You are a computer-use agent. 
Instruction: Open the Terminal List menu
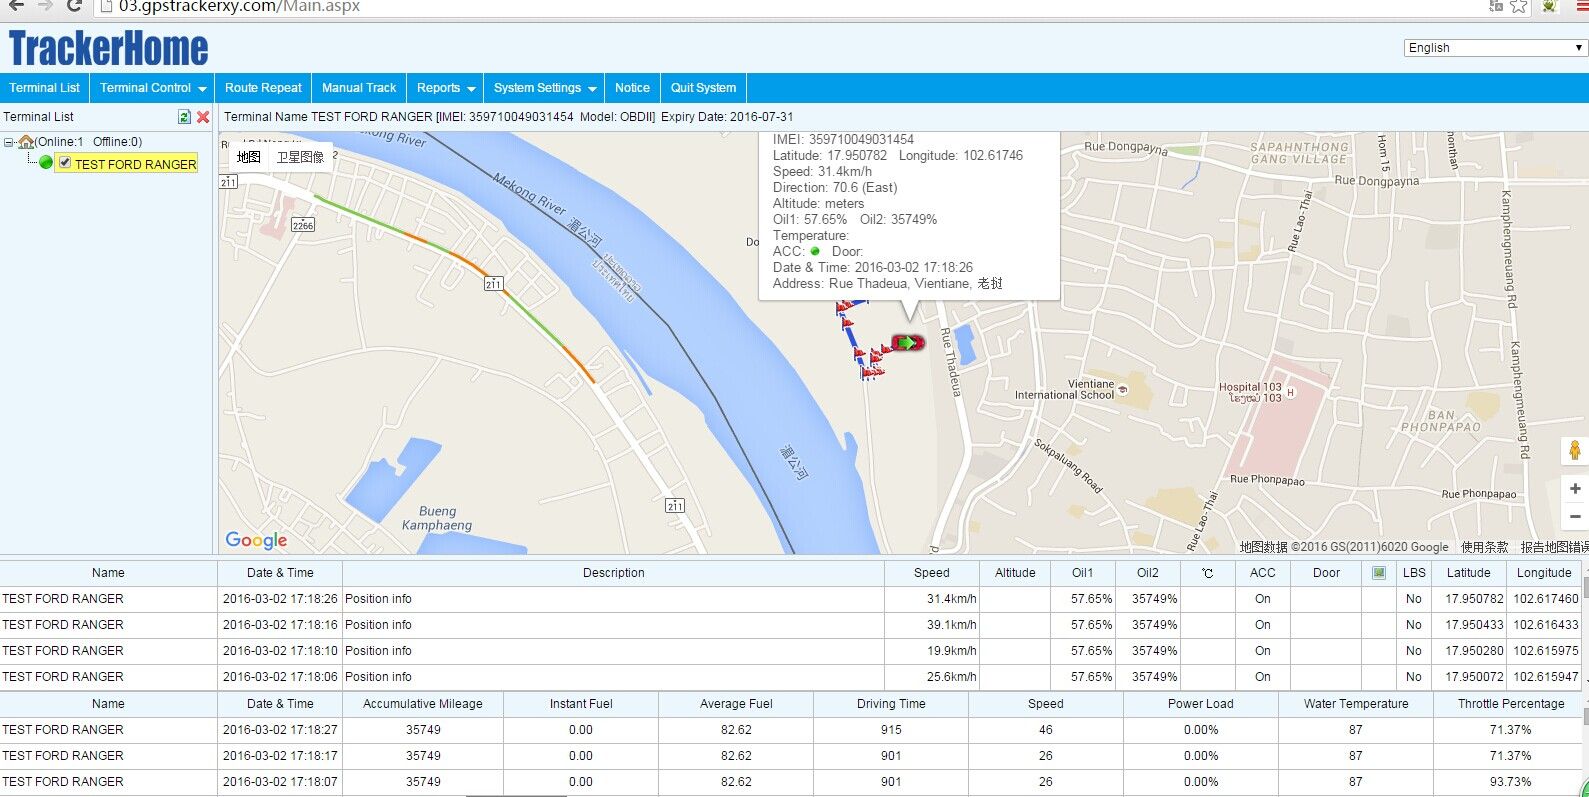[45, 88]
